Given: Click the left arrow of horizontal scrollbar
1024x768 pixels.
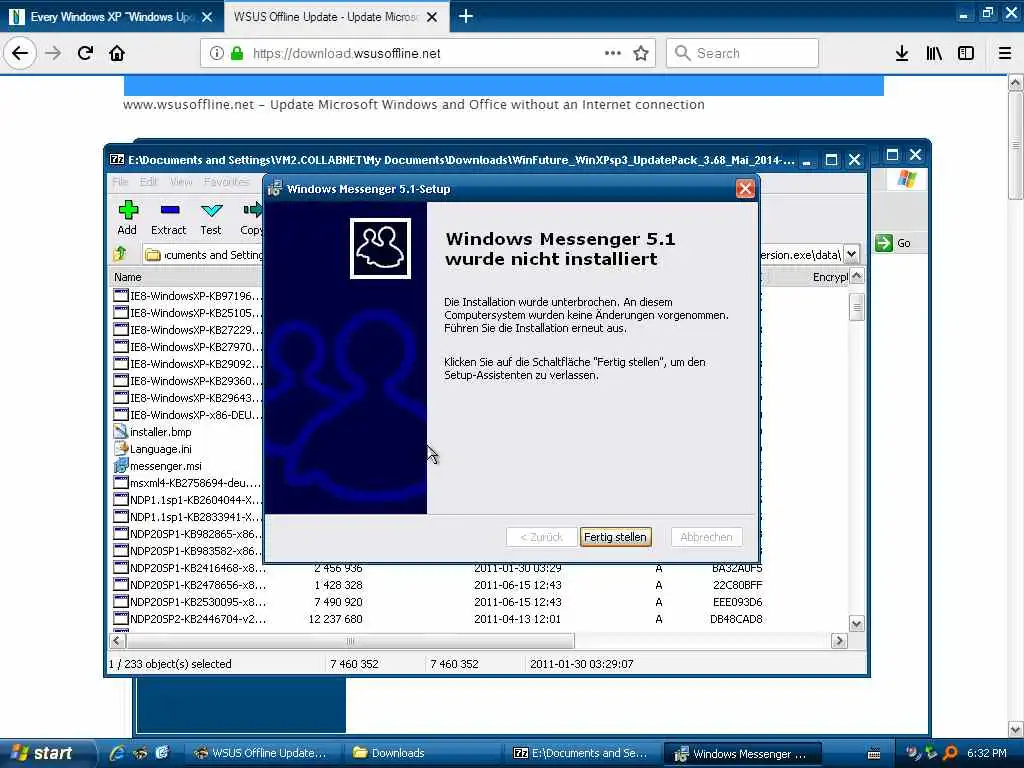Looking at the screenshot, I should (x=117, y=641).
